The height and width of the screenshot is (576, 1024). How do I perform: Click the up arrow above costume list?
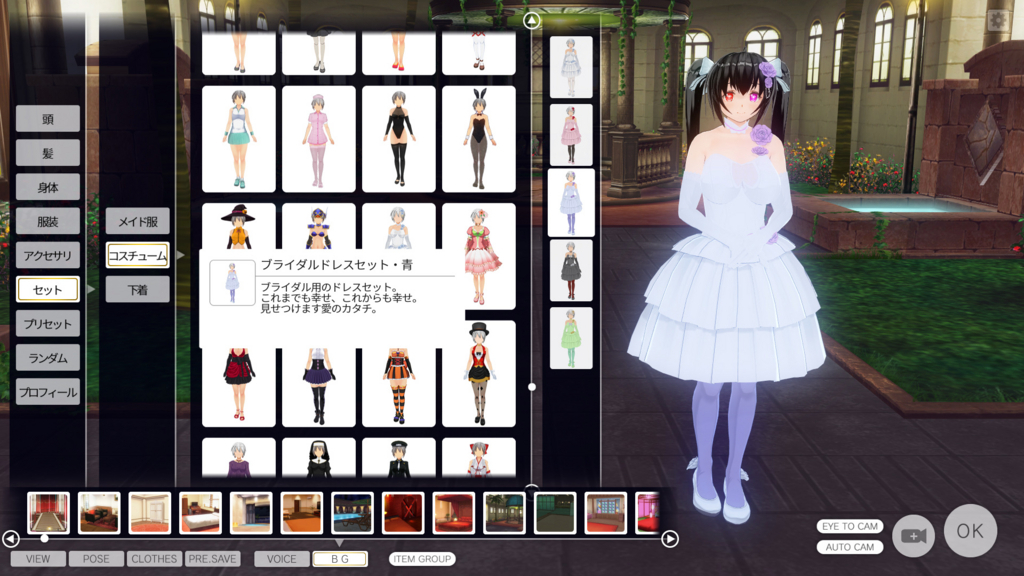(x=532, y=21)
